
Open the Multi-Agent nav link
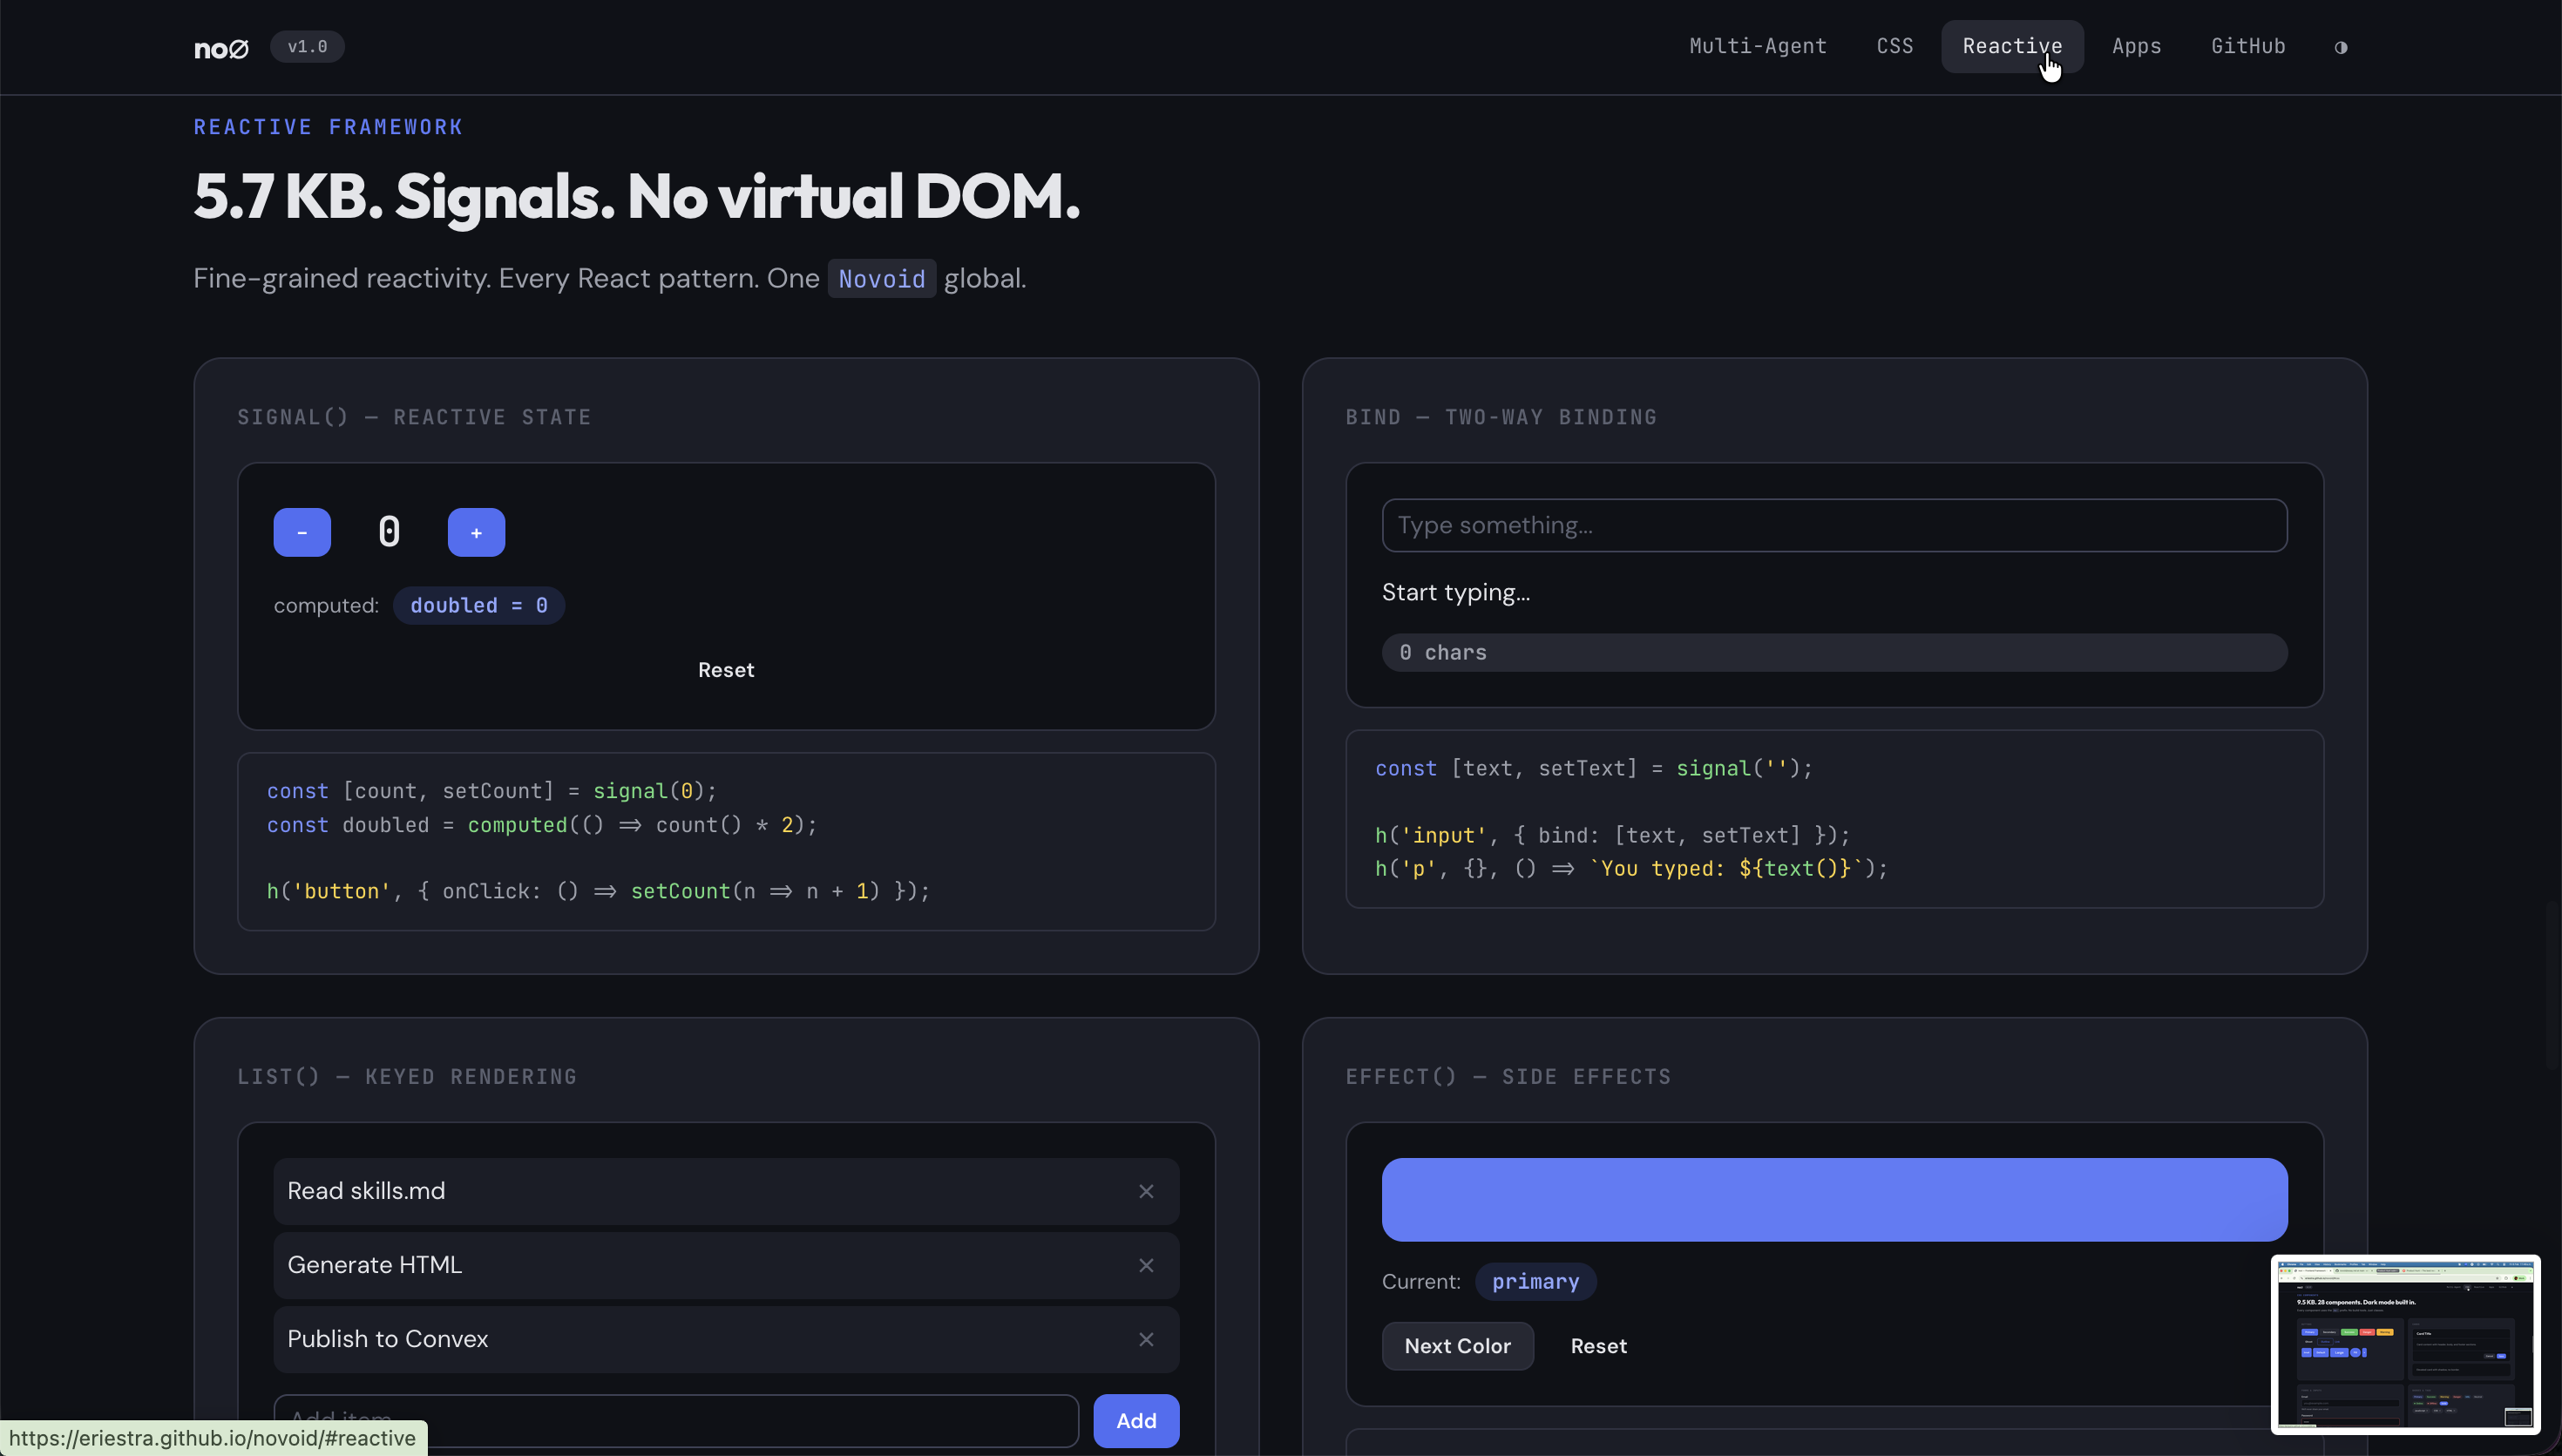click(1757, 46)
